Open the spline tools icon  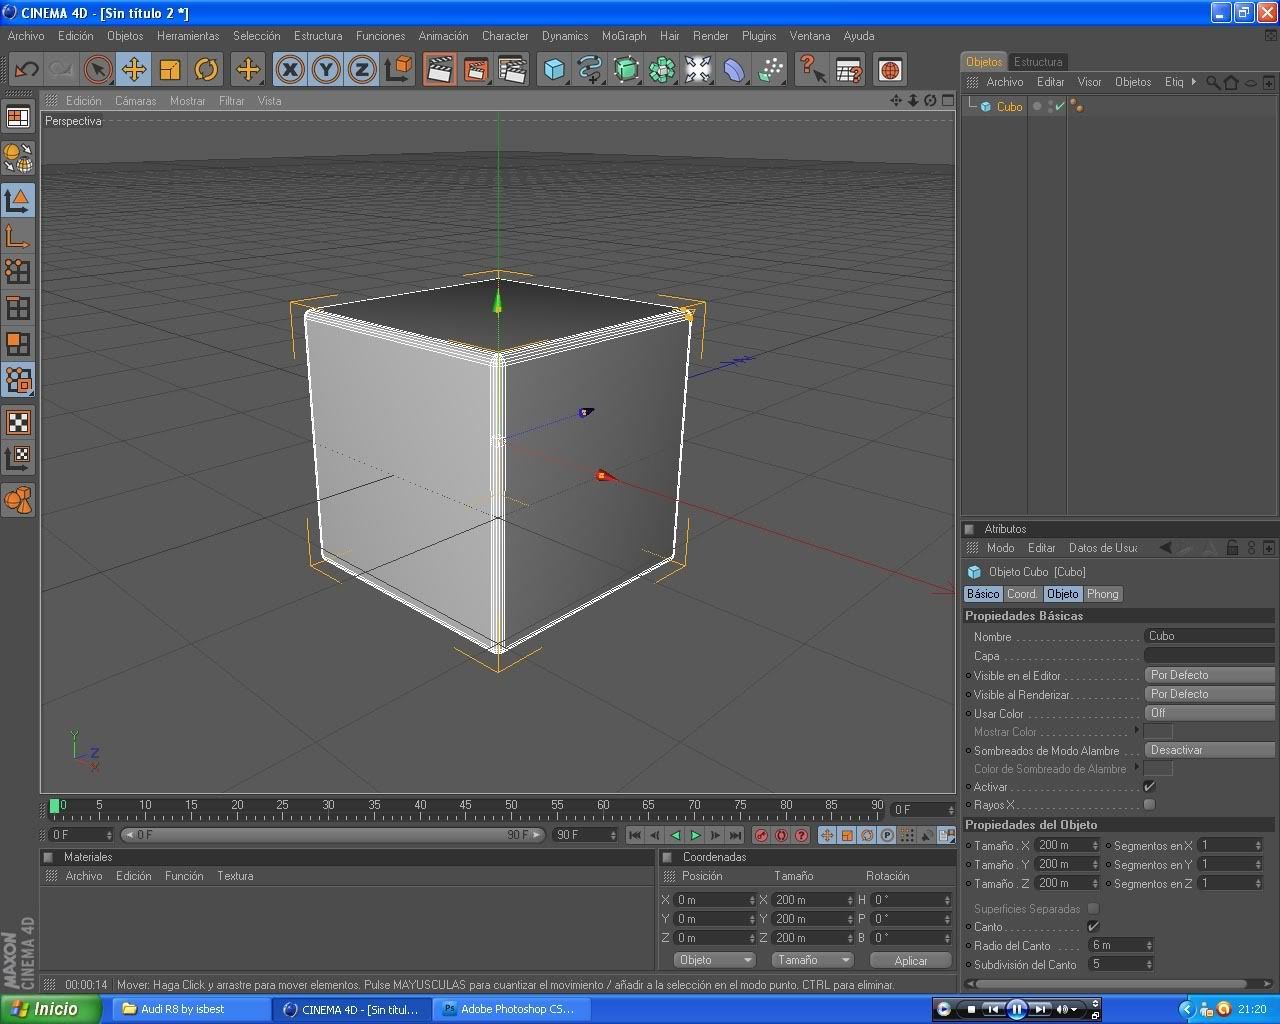(590, 69)
